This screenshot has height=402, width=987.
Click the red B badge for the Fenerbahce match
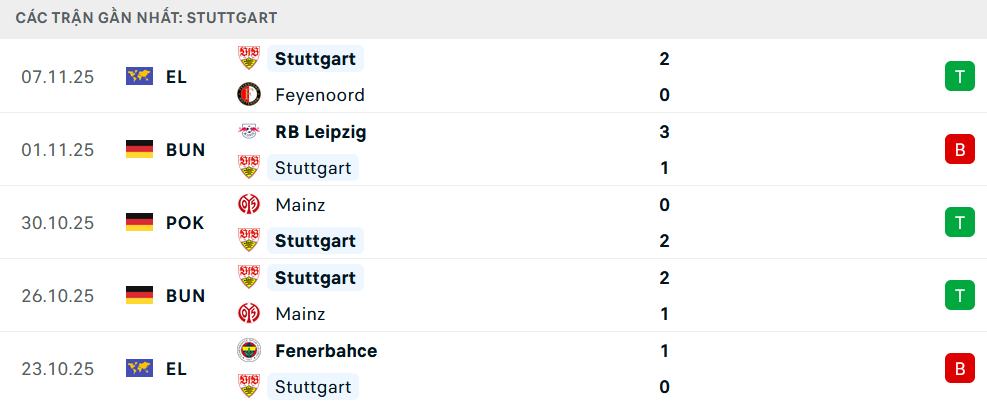pyautogui.click(x=959, y=369)
